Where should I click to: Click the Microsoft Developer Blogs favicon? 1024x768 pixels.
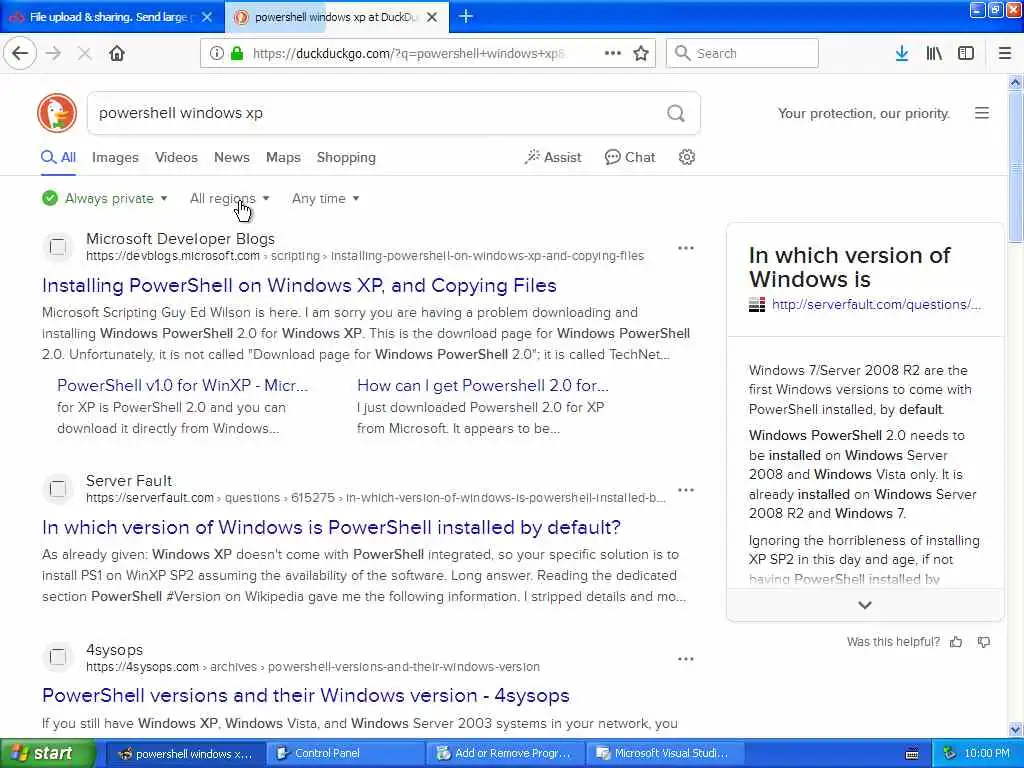(x=57, y=247)
